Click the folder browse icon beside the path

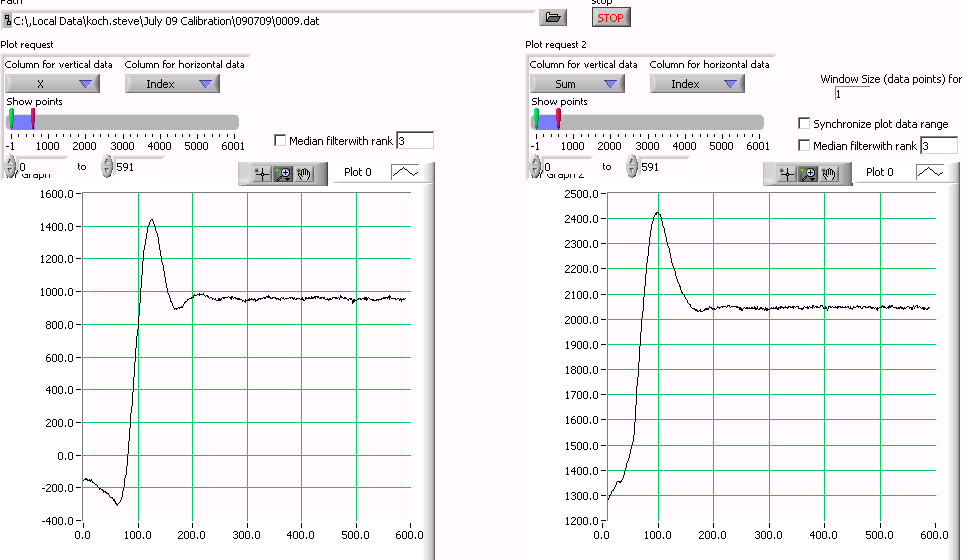[551, 17]
